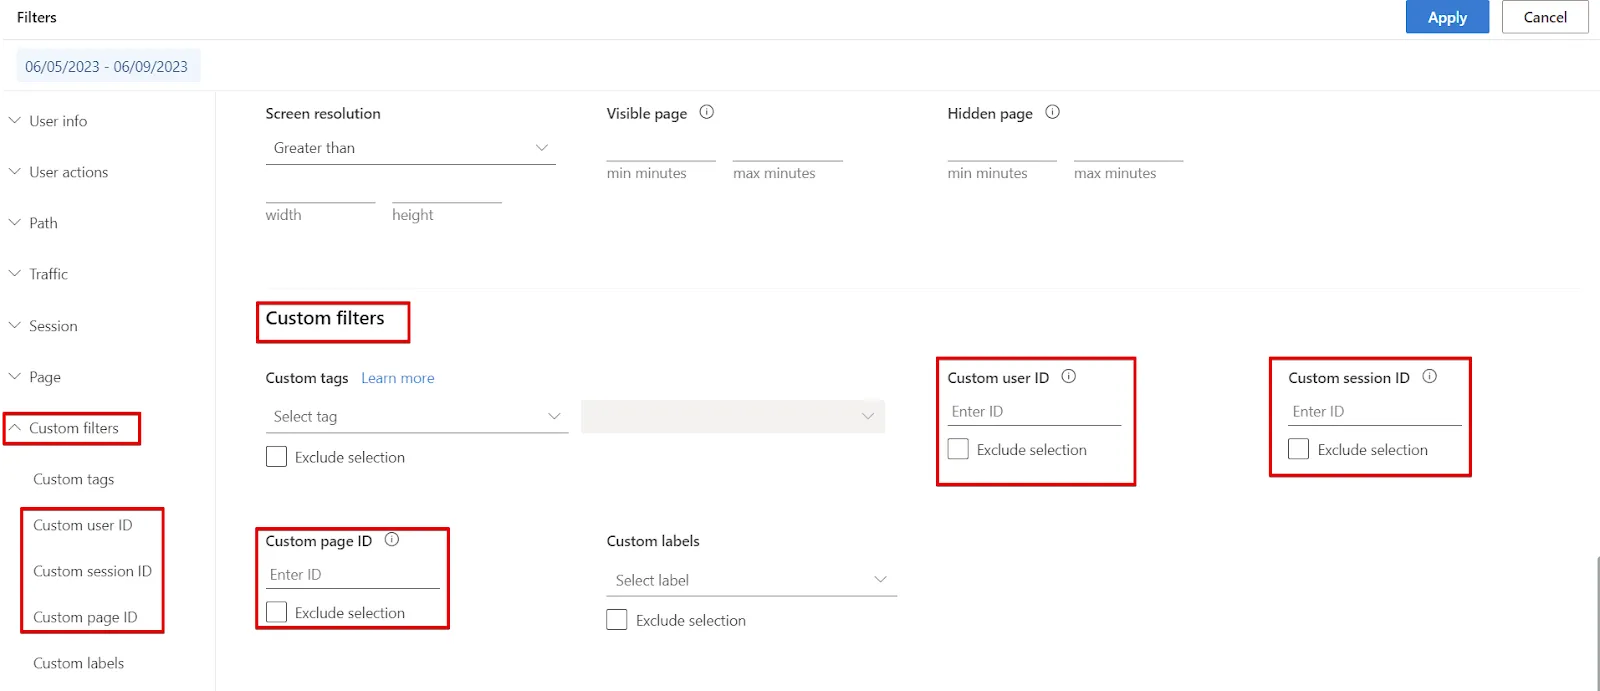Screen dimensions: 1600x691
Task: Click the Hidden page info icon
Action: click(x=1053, y=112)
